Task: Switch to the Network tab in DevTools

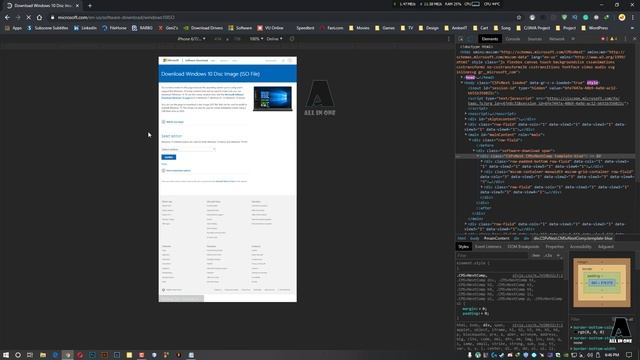Action: pyautogui.click(x=556, y=39)
